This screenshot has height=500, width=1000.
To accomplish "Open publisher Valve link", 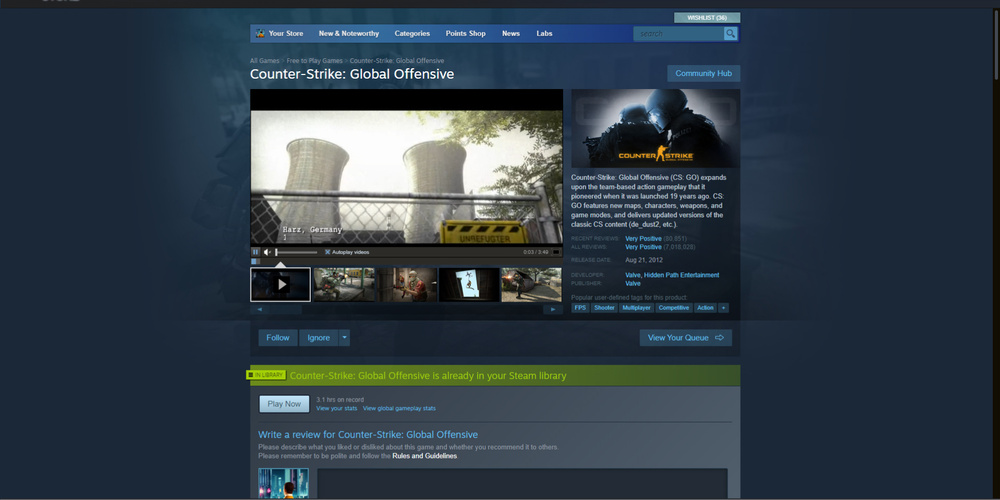I will point(633,283).
